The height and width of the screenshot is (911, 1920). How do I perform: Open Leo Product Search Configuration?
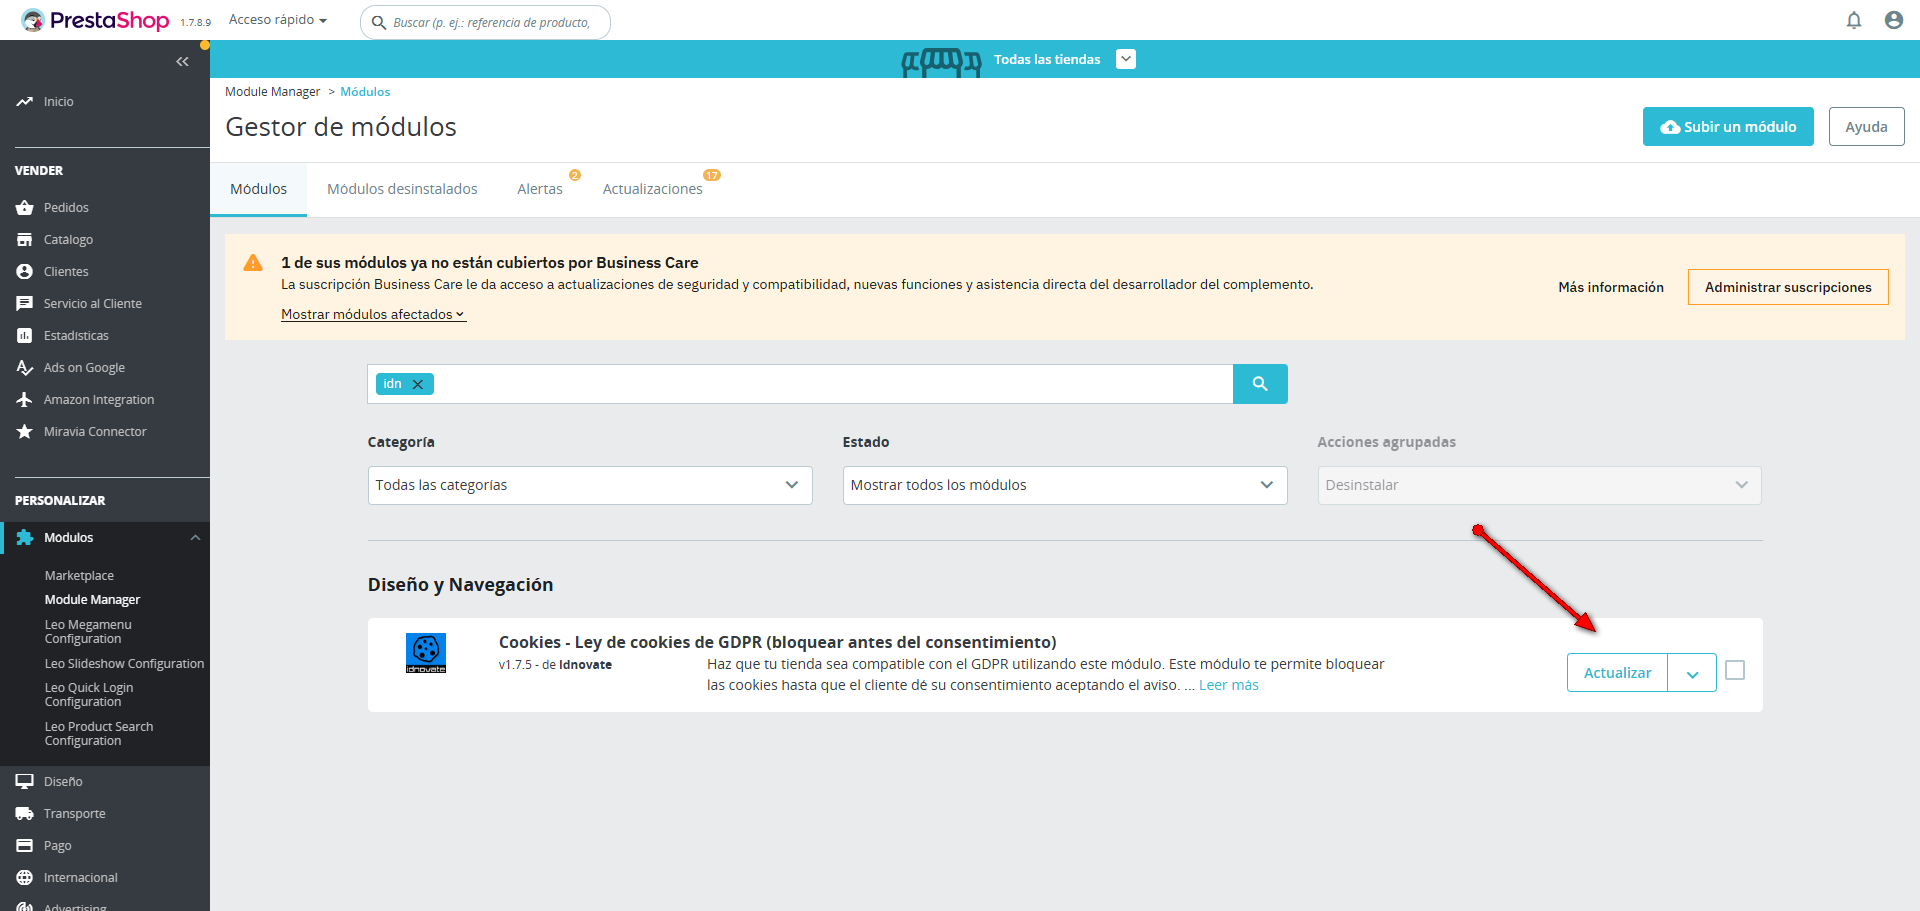click(99, 734)
